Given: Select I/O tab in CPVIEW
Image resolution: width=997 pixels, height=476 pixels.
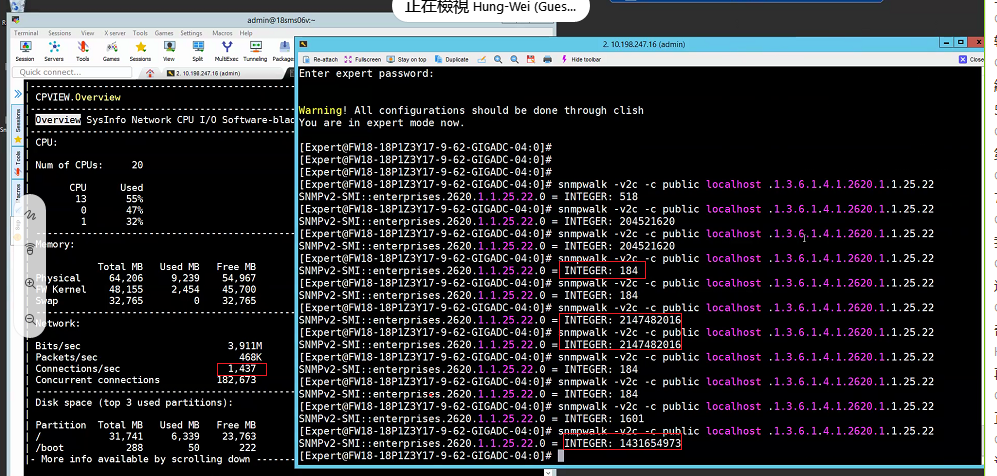Looking at the screenshot, I should pos(208,119).
